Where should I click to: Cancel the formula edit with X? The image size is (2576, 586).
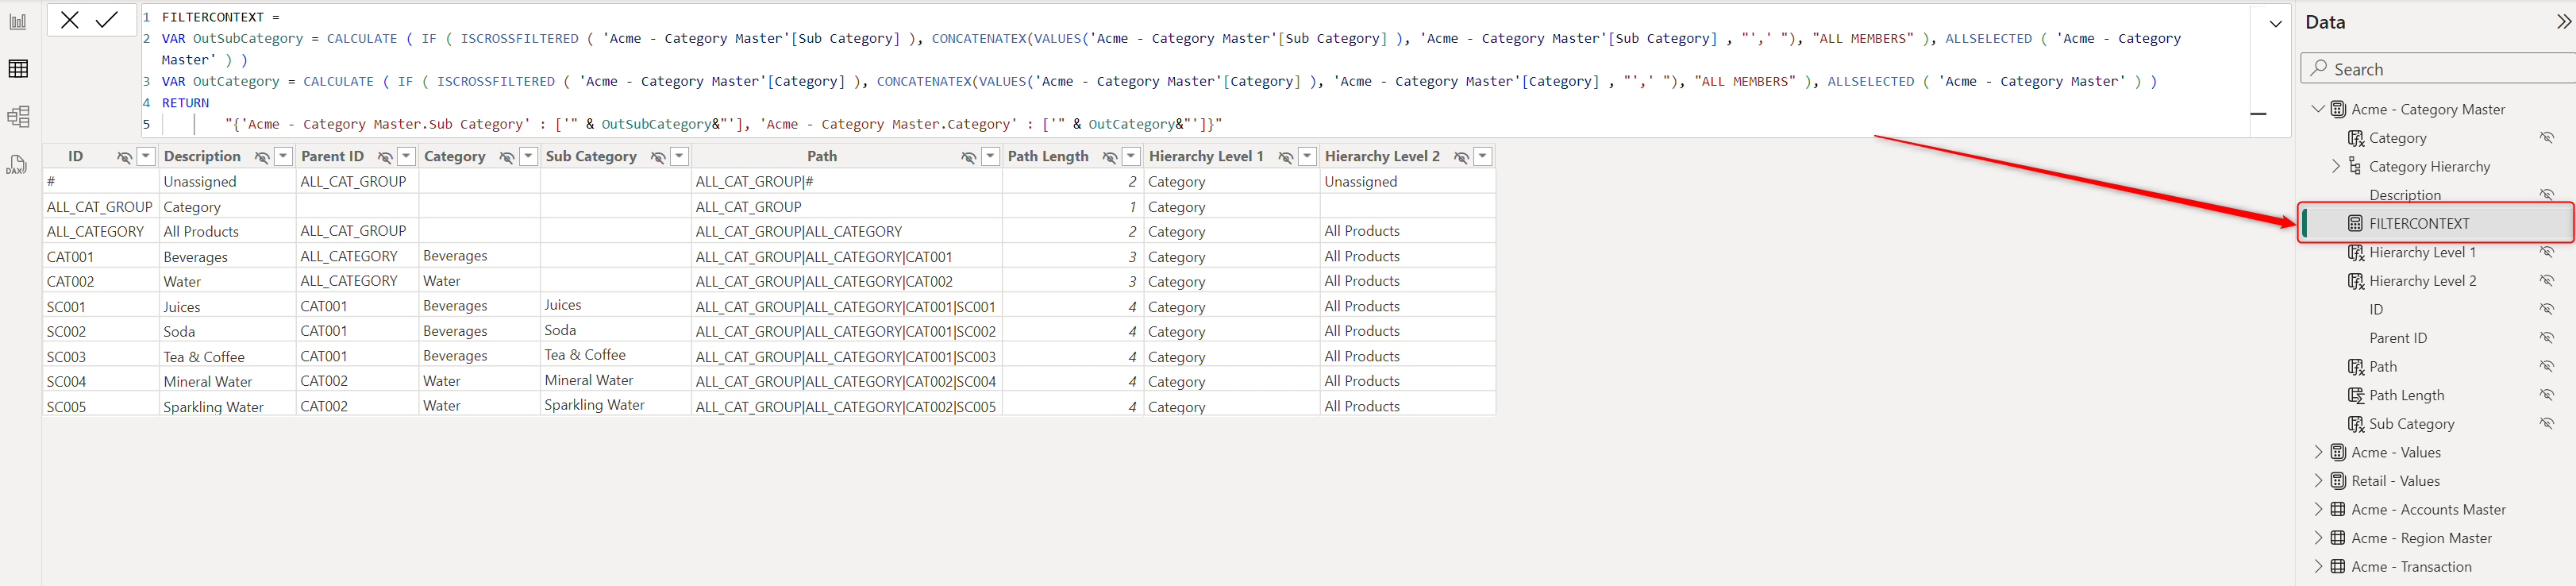click(x=70, y=20)
